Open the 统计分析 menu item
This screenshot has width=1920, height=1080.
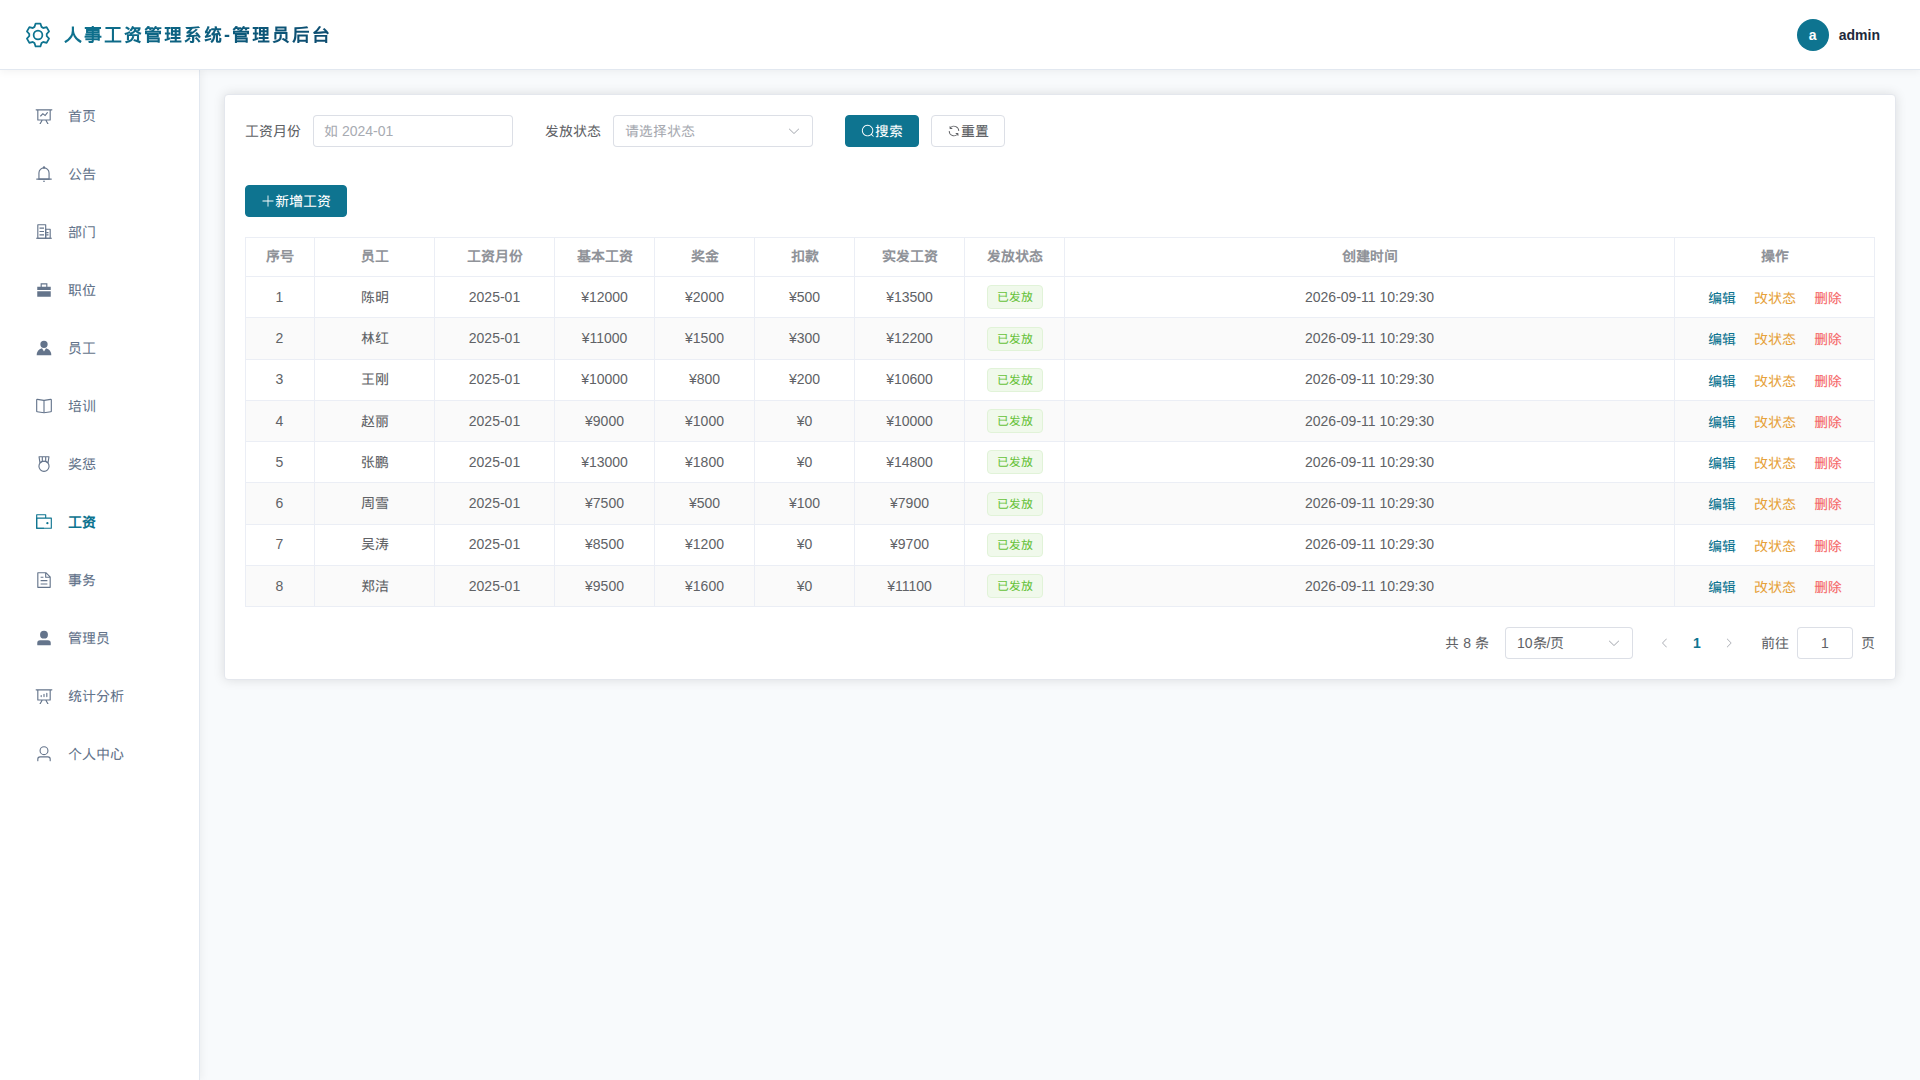(100, 696)
